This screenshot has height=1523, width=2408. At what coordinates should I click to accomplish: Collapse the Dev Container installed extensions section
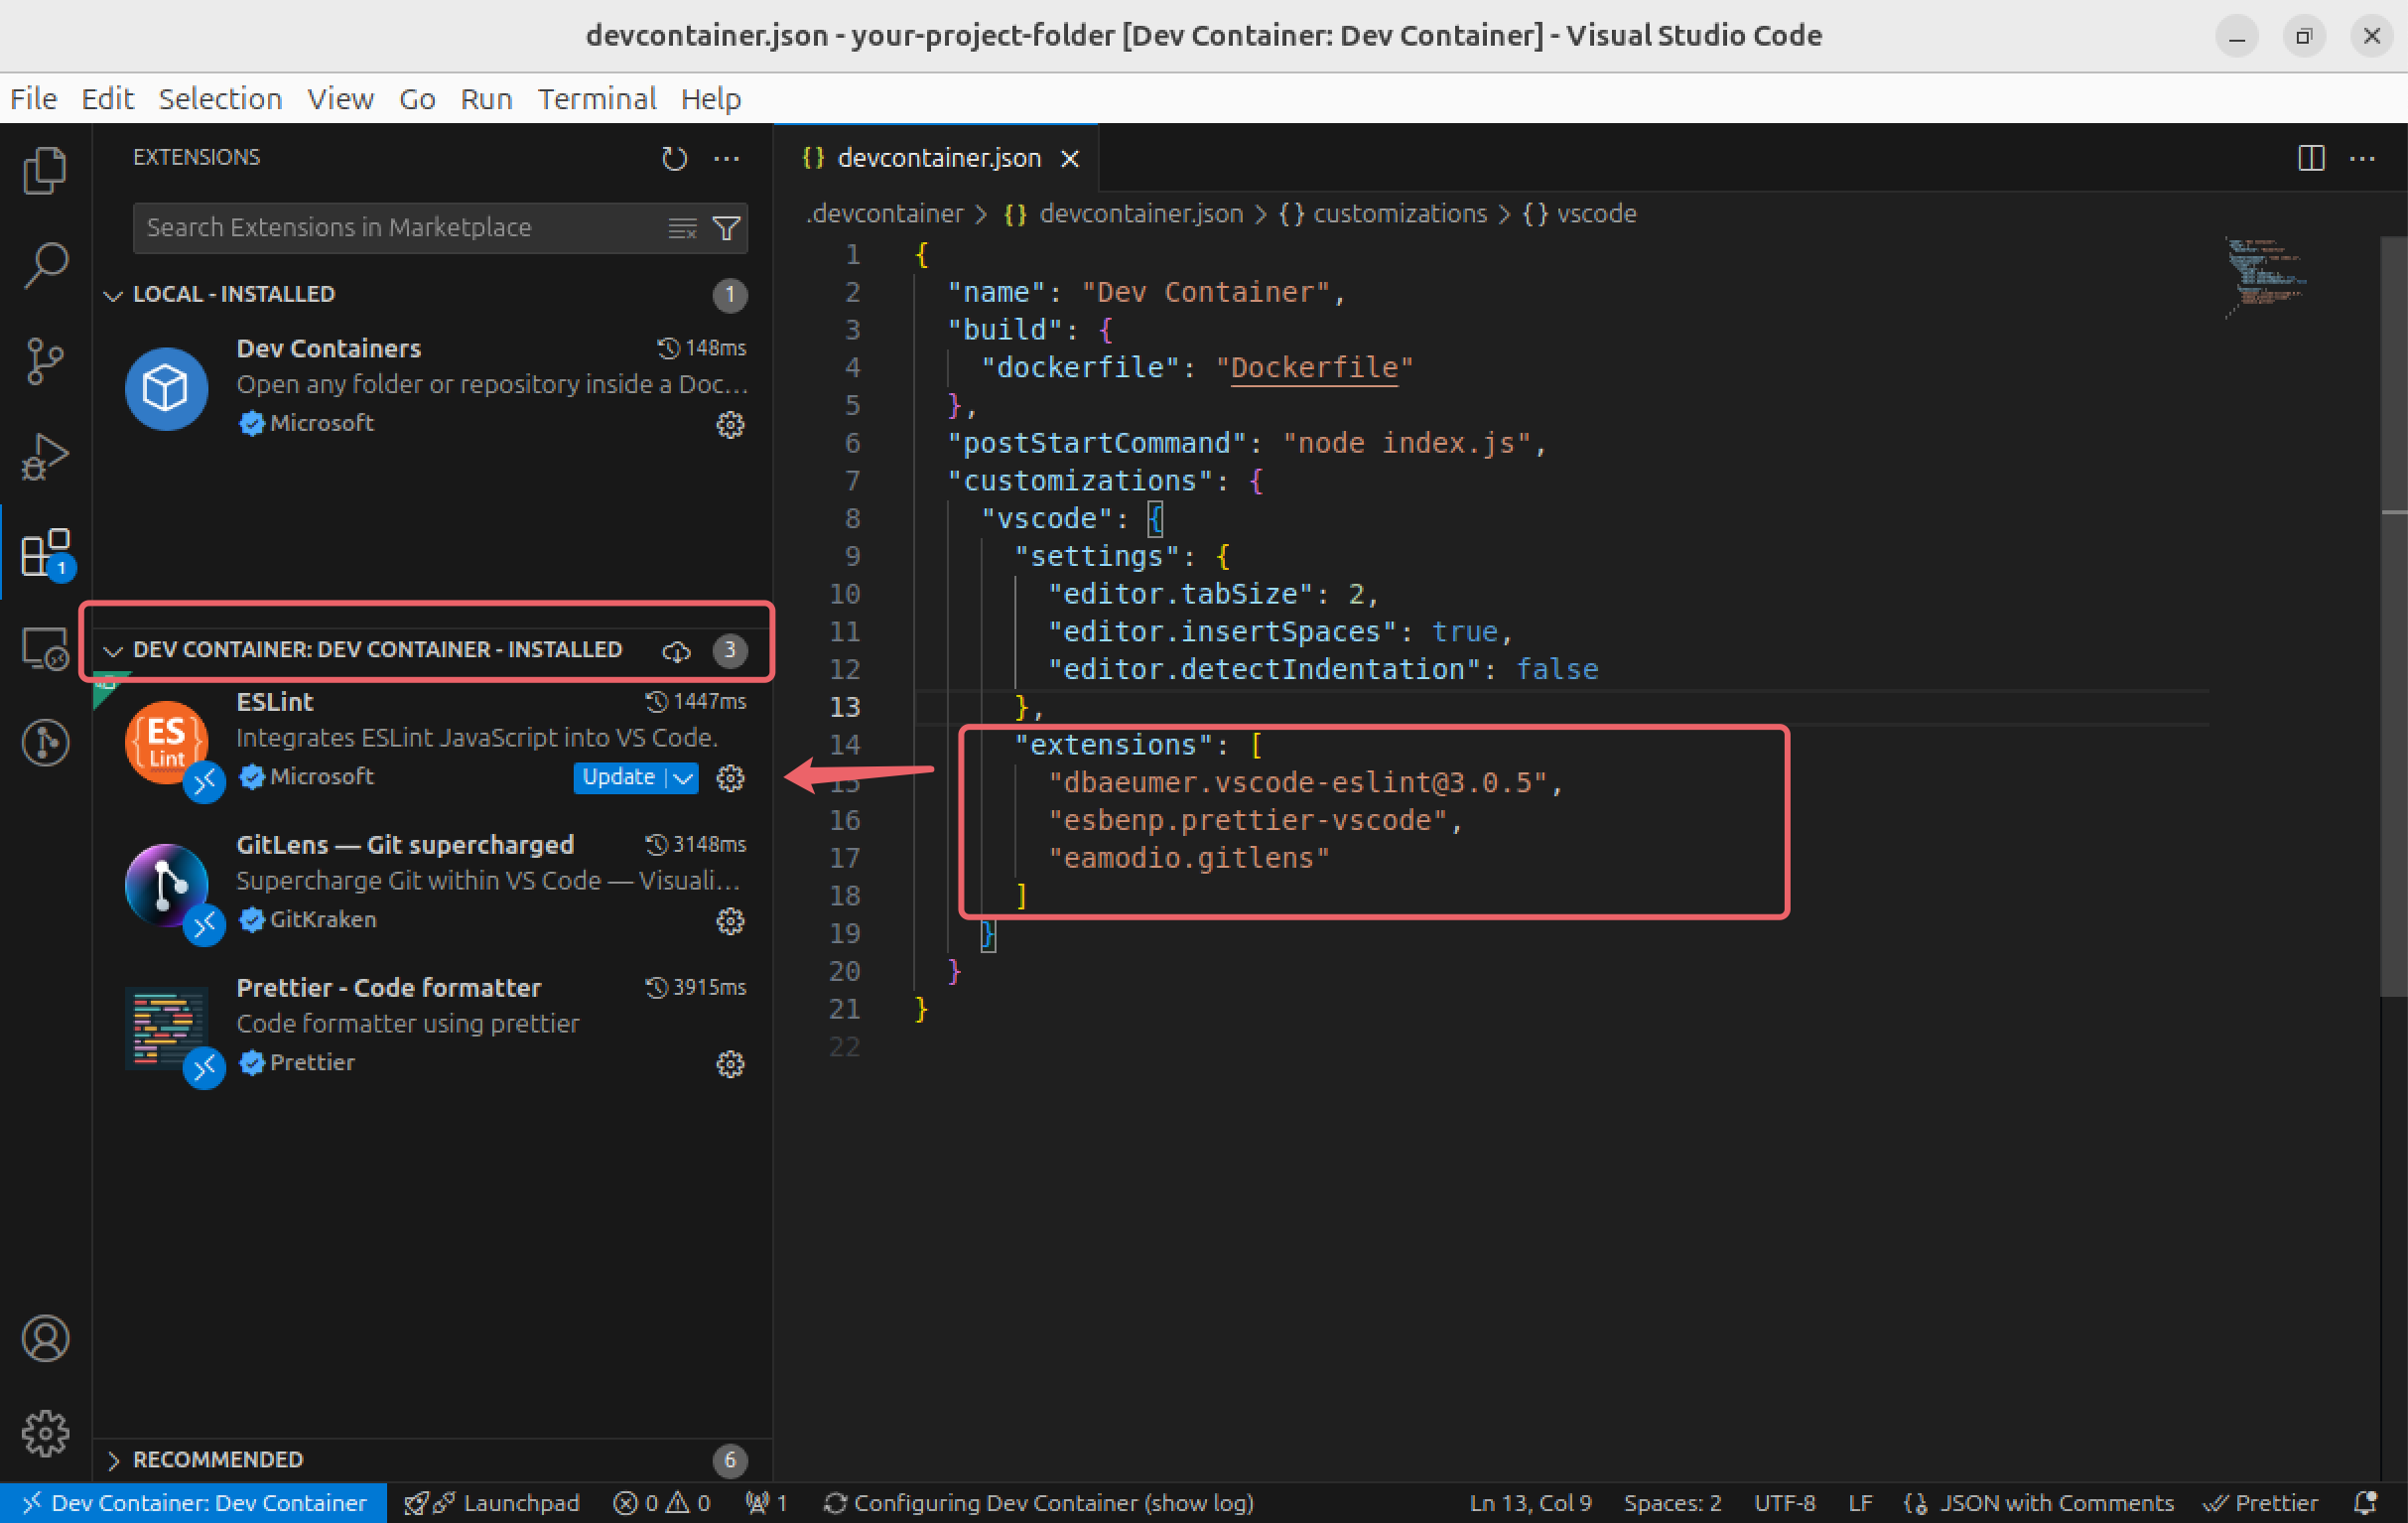(113, 649)
